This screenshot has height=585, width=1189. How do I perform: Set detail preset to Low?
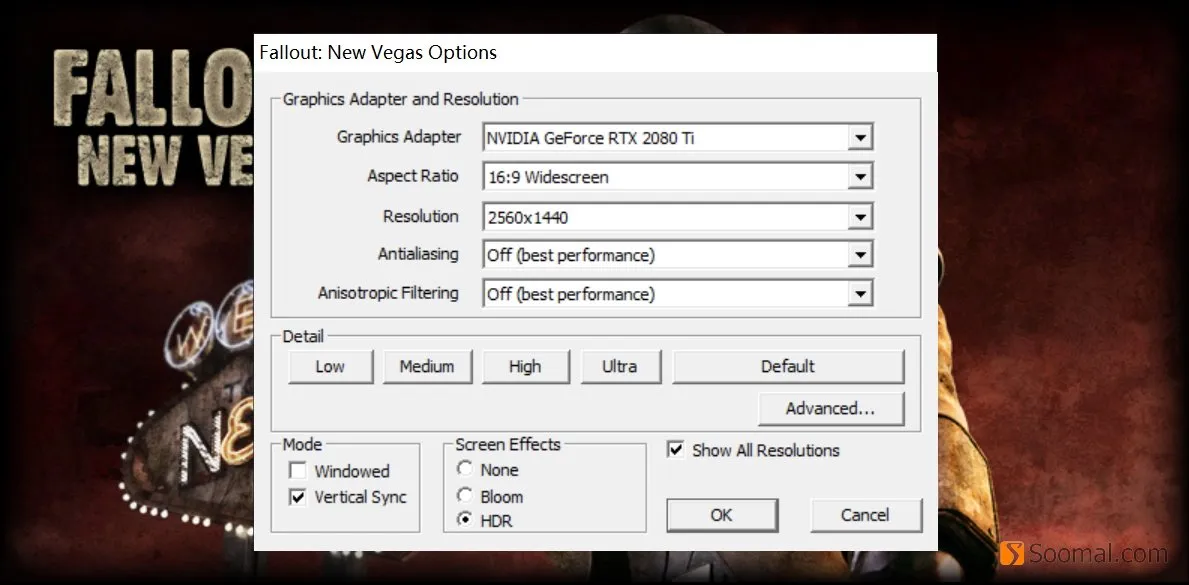pyautogui.click(x=331, y=366)
